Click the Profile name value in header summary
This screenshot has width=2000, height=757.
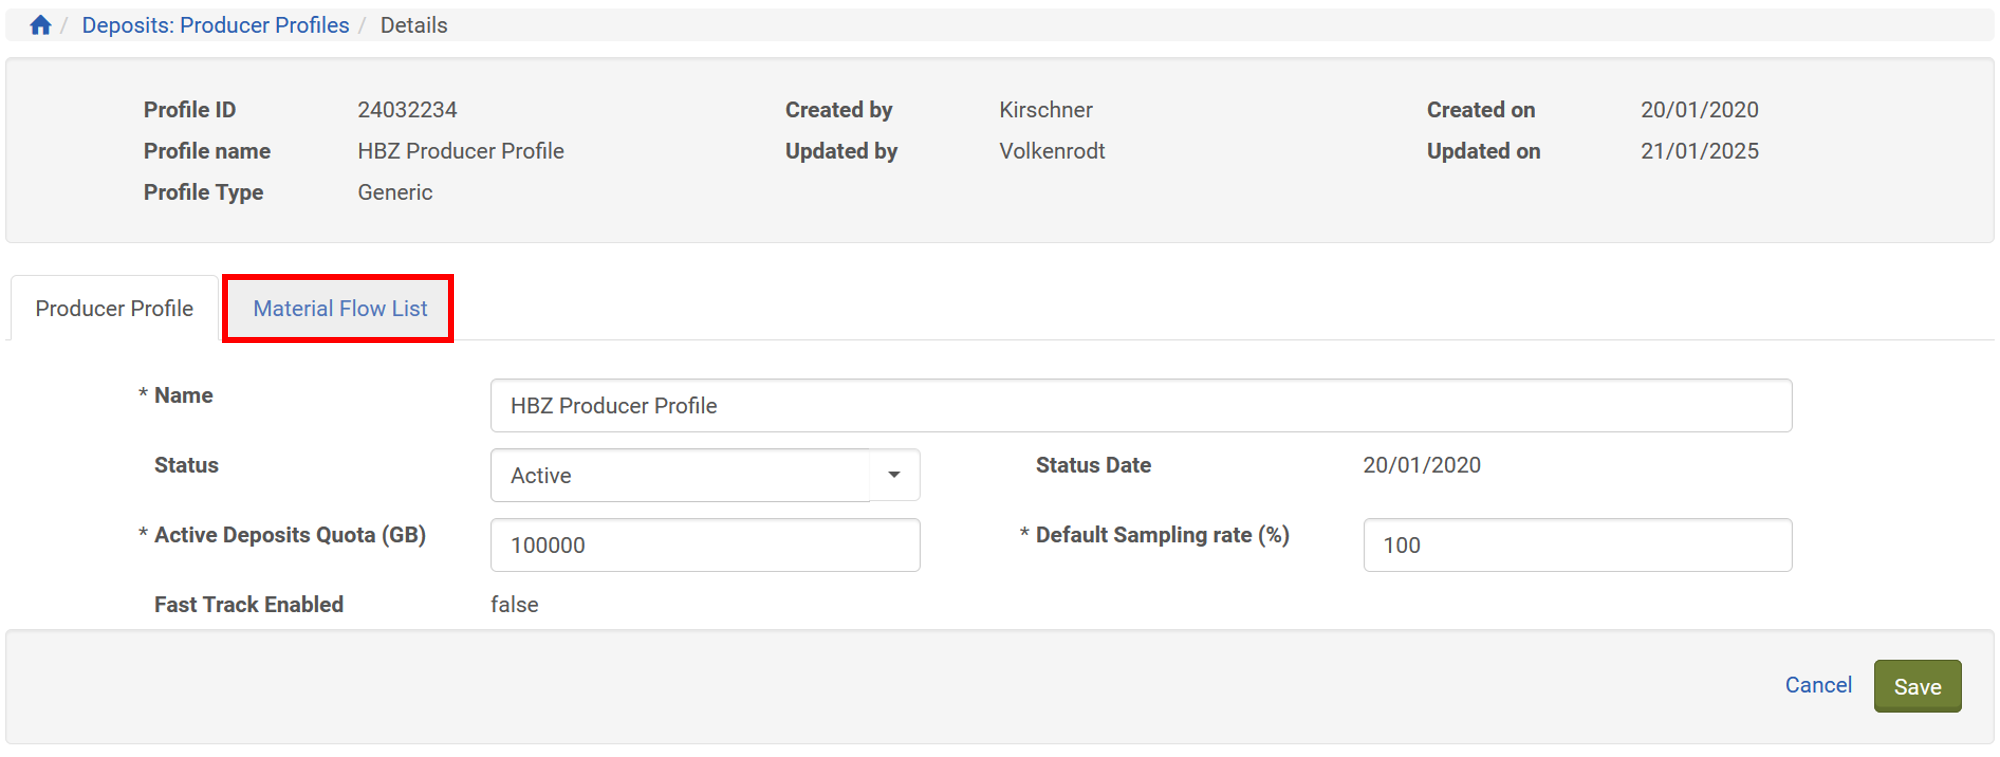click(460, 151)
